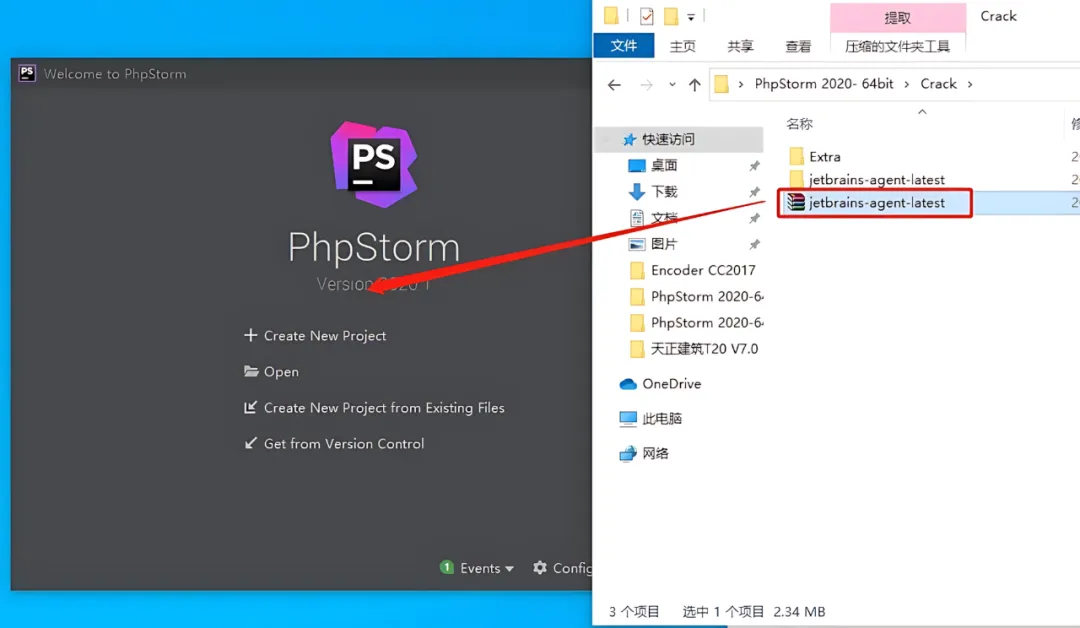Image resolution: width=1080 pixels, height=628 pixels.
Task: Select the jetbrains-agent-latest folder
Action: pyautogui.click(x=876, y=179)
